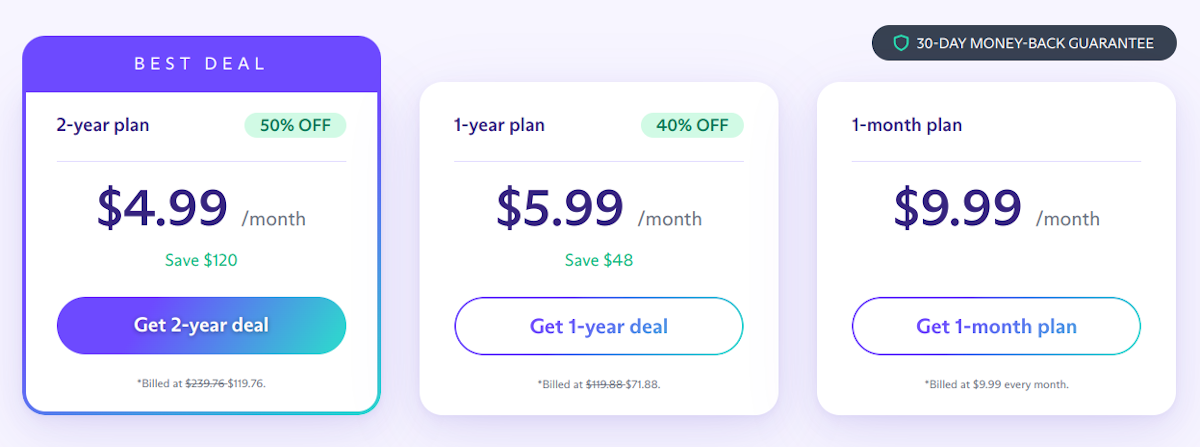This screenshot has width=1200, height=447.
Task: Click the crossed-out $239.76 price
Action: [x=205, y=383]
